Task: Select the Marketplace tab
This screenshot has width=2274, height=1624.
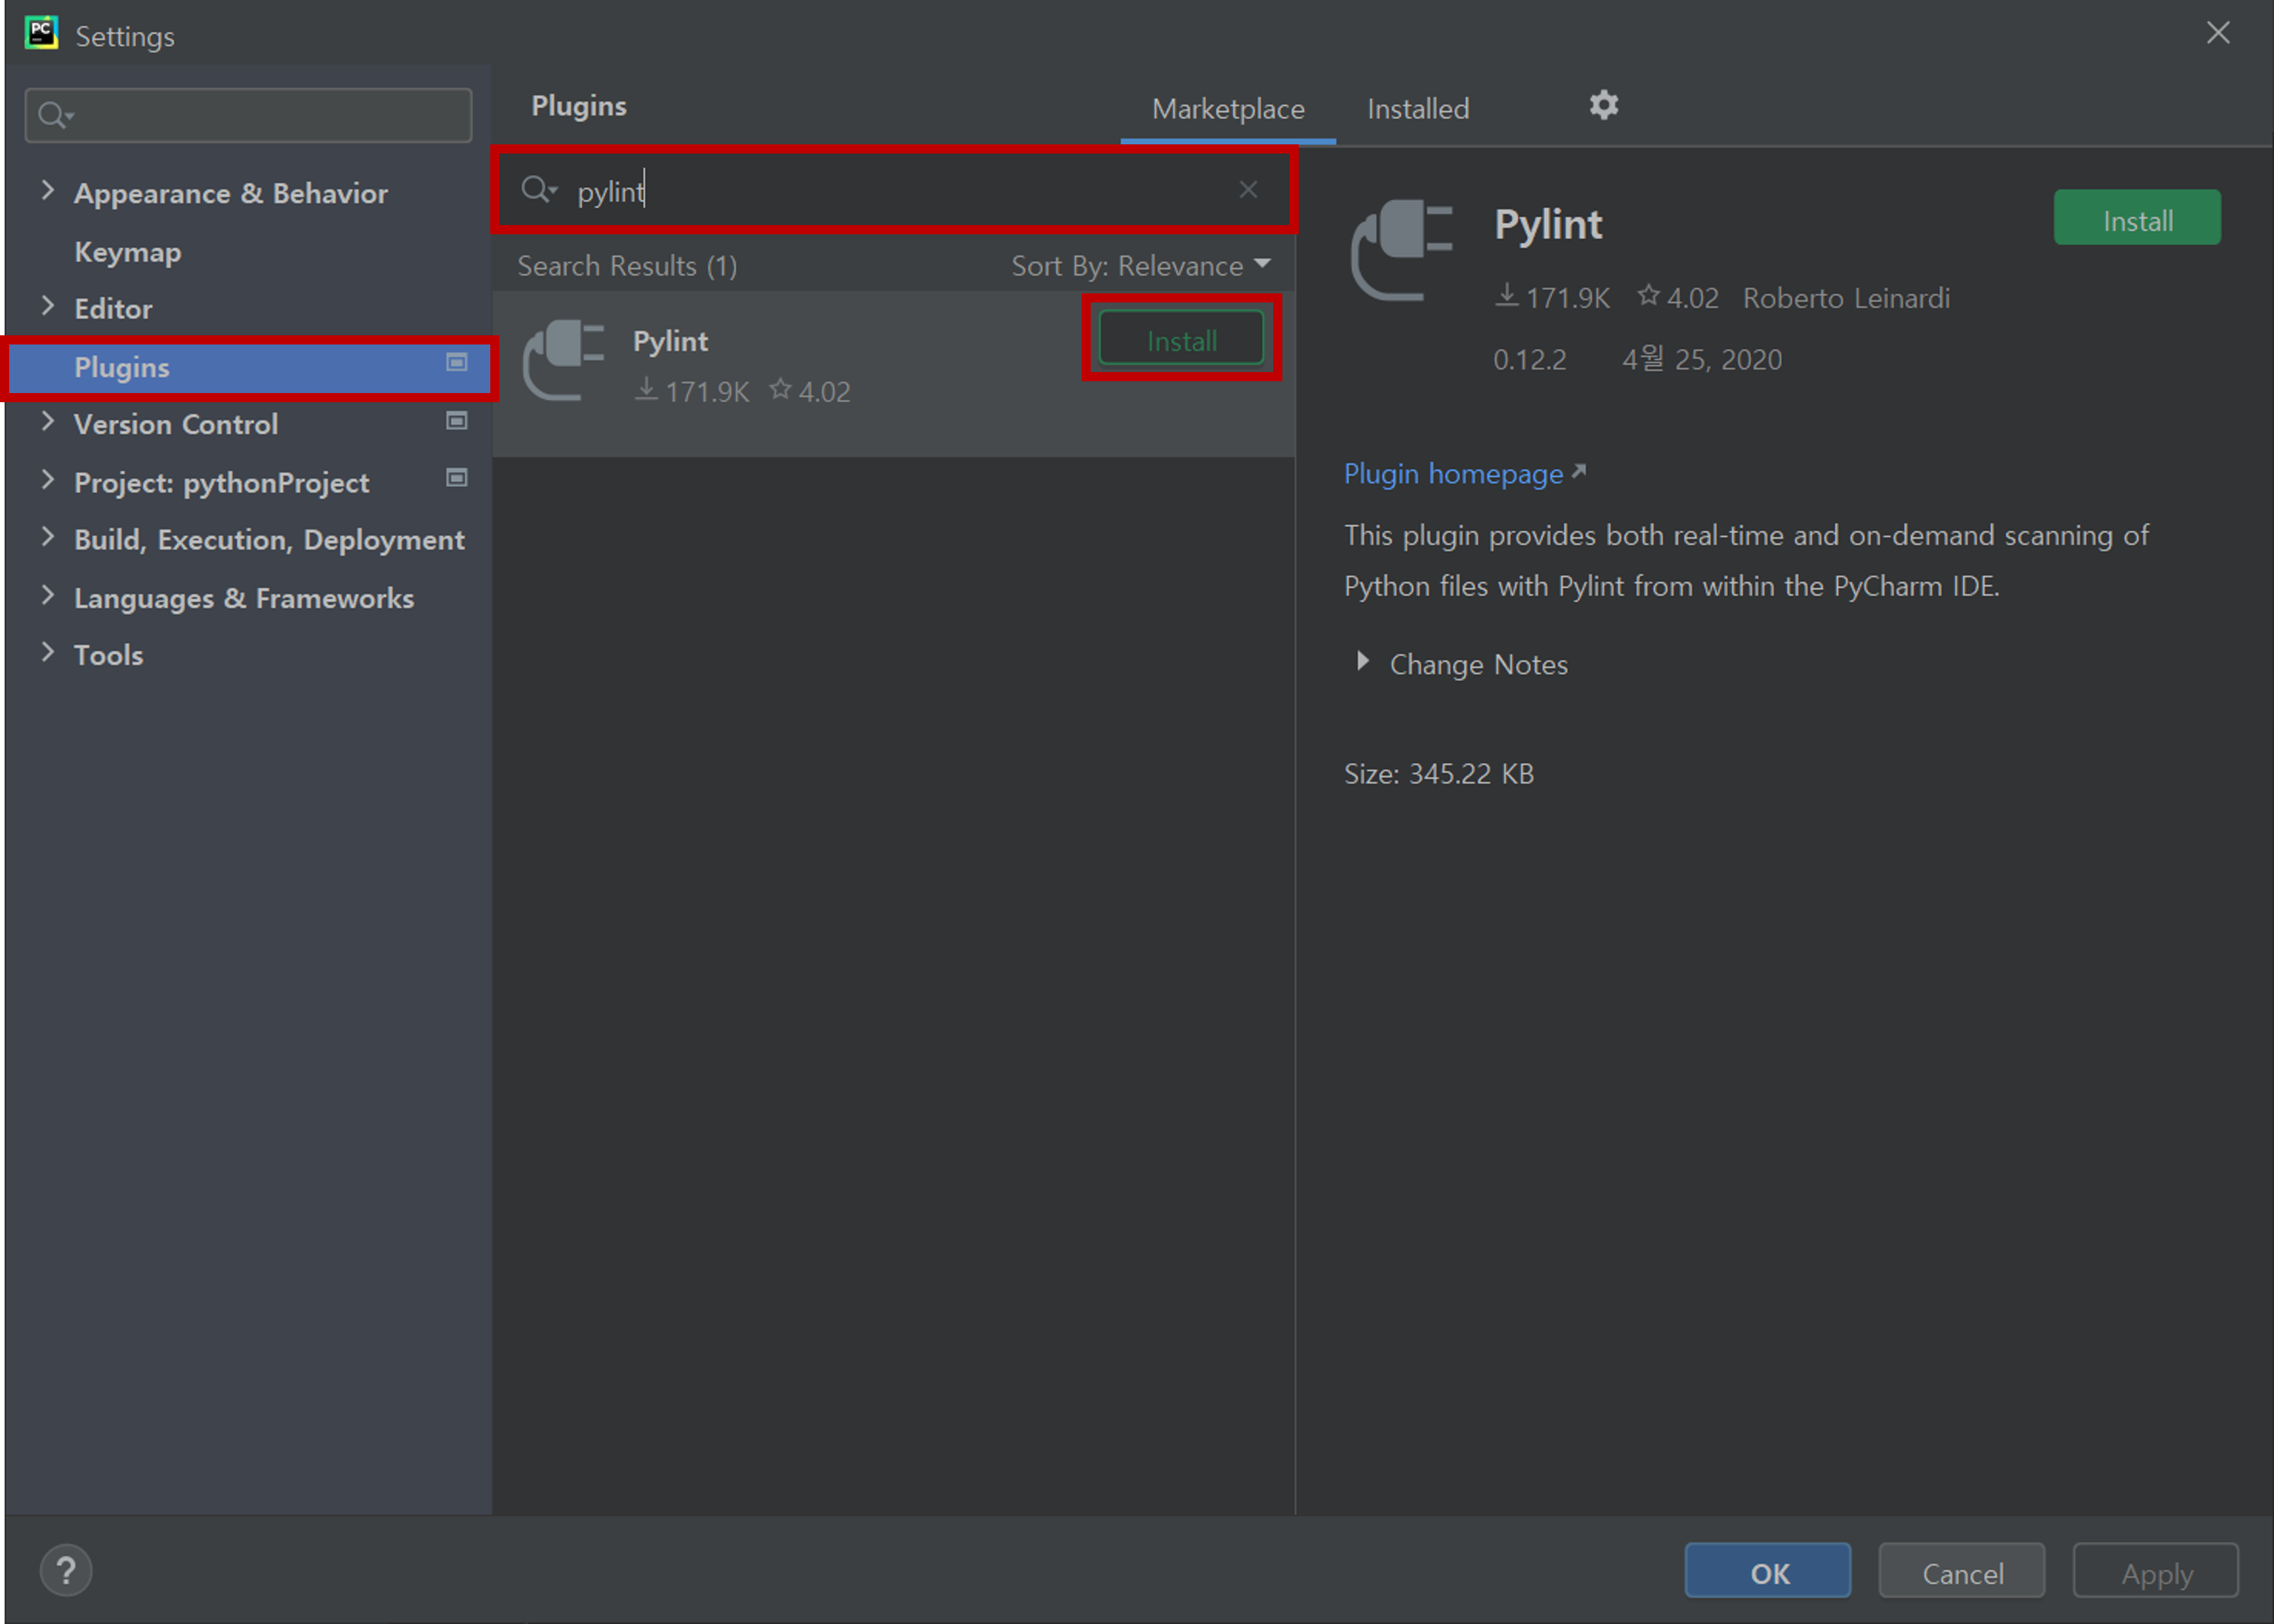Action: point(1227,109)
